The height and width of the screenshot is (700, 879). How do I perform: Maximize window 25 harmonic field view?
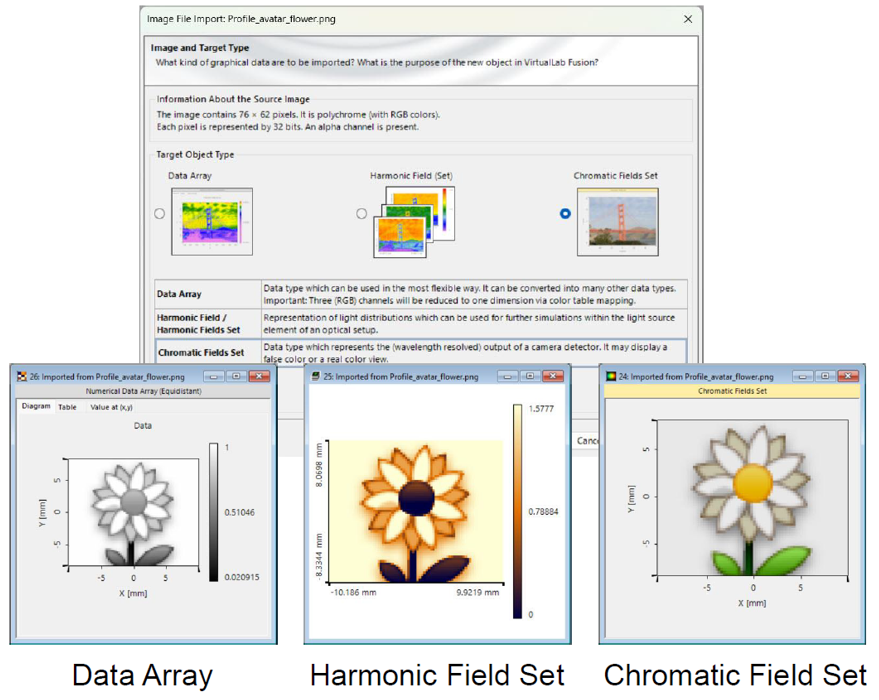530,376
